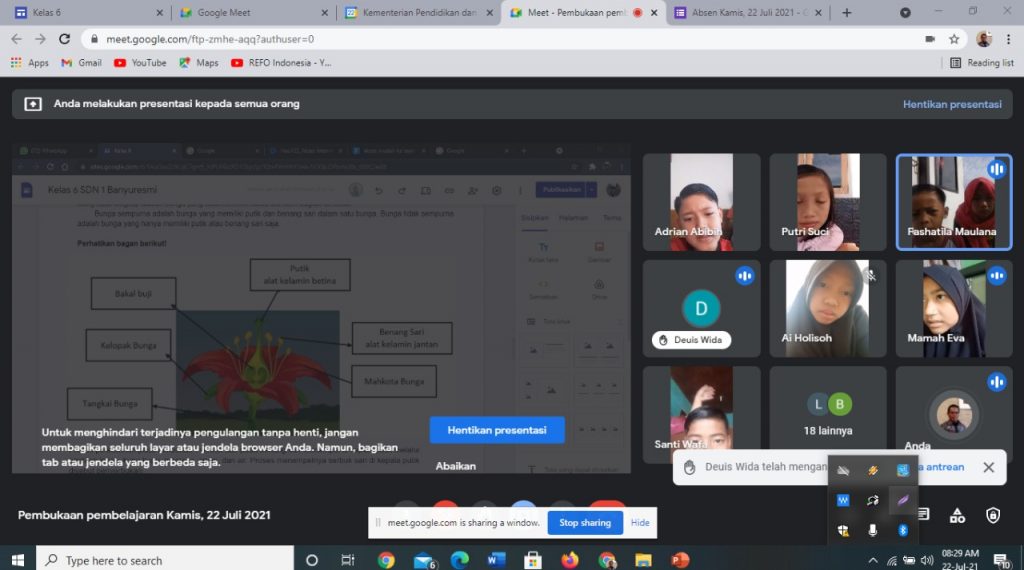Toggle bookmark star for this page
1024x570 pixels.
click(x=955, y=39)
